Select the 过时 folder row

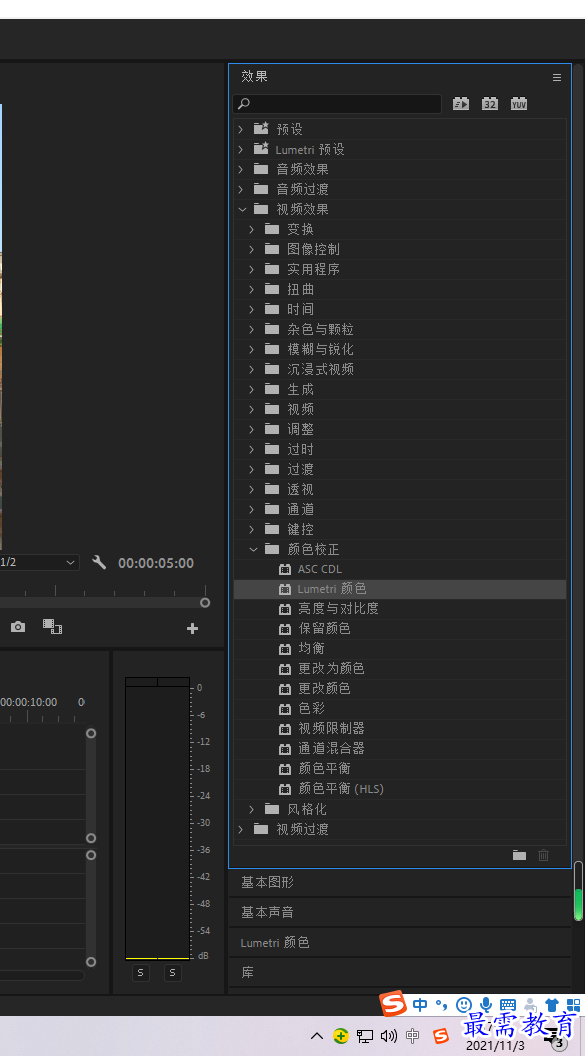pyautogui.click(x=400, y=449)
